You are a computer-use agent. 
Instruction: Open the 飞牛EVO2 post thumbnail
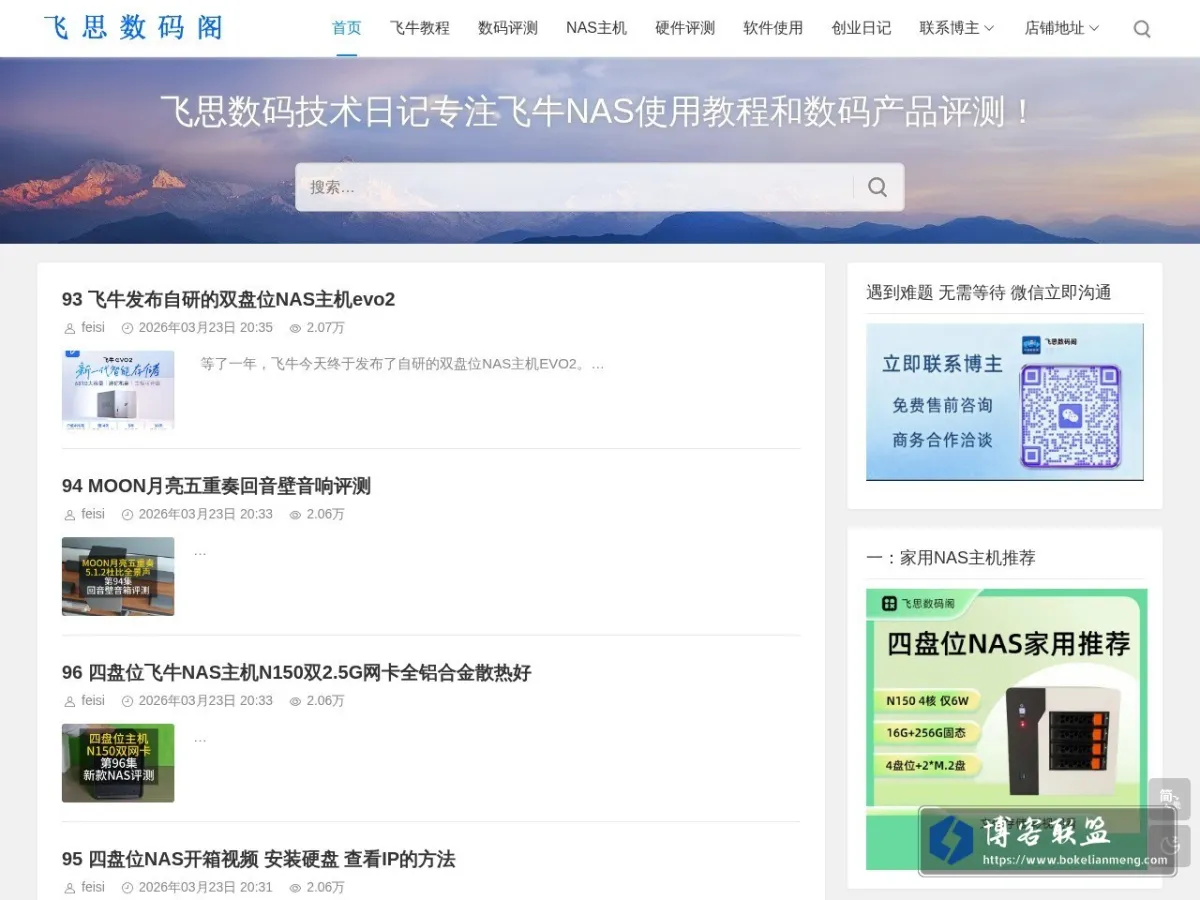coord(118,390)
